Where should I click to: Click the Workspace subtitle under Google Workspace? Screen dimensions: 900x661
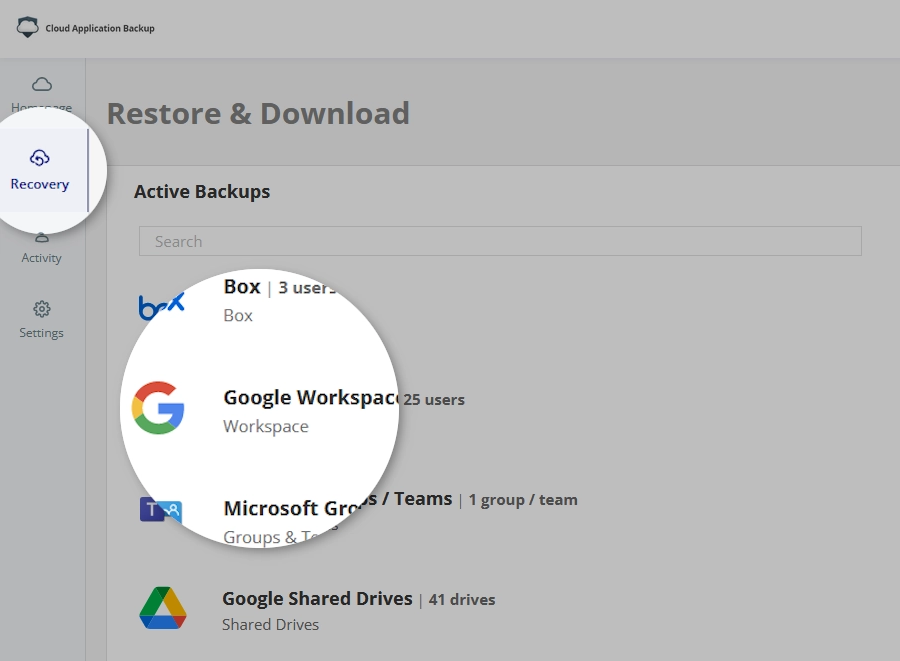[x=265, y=426]
